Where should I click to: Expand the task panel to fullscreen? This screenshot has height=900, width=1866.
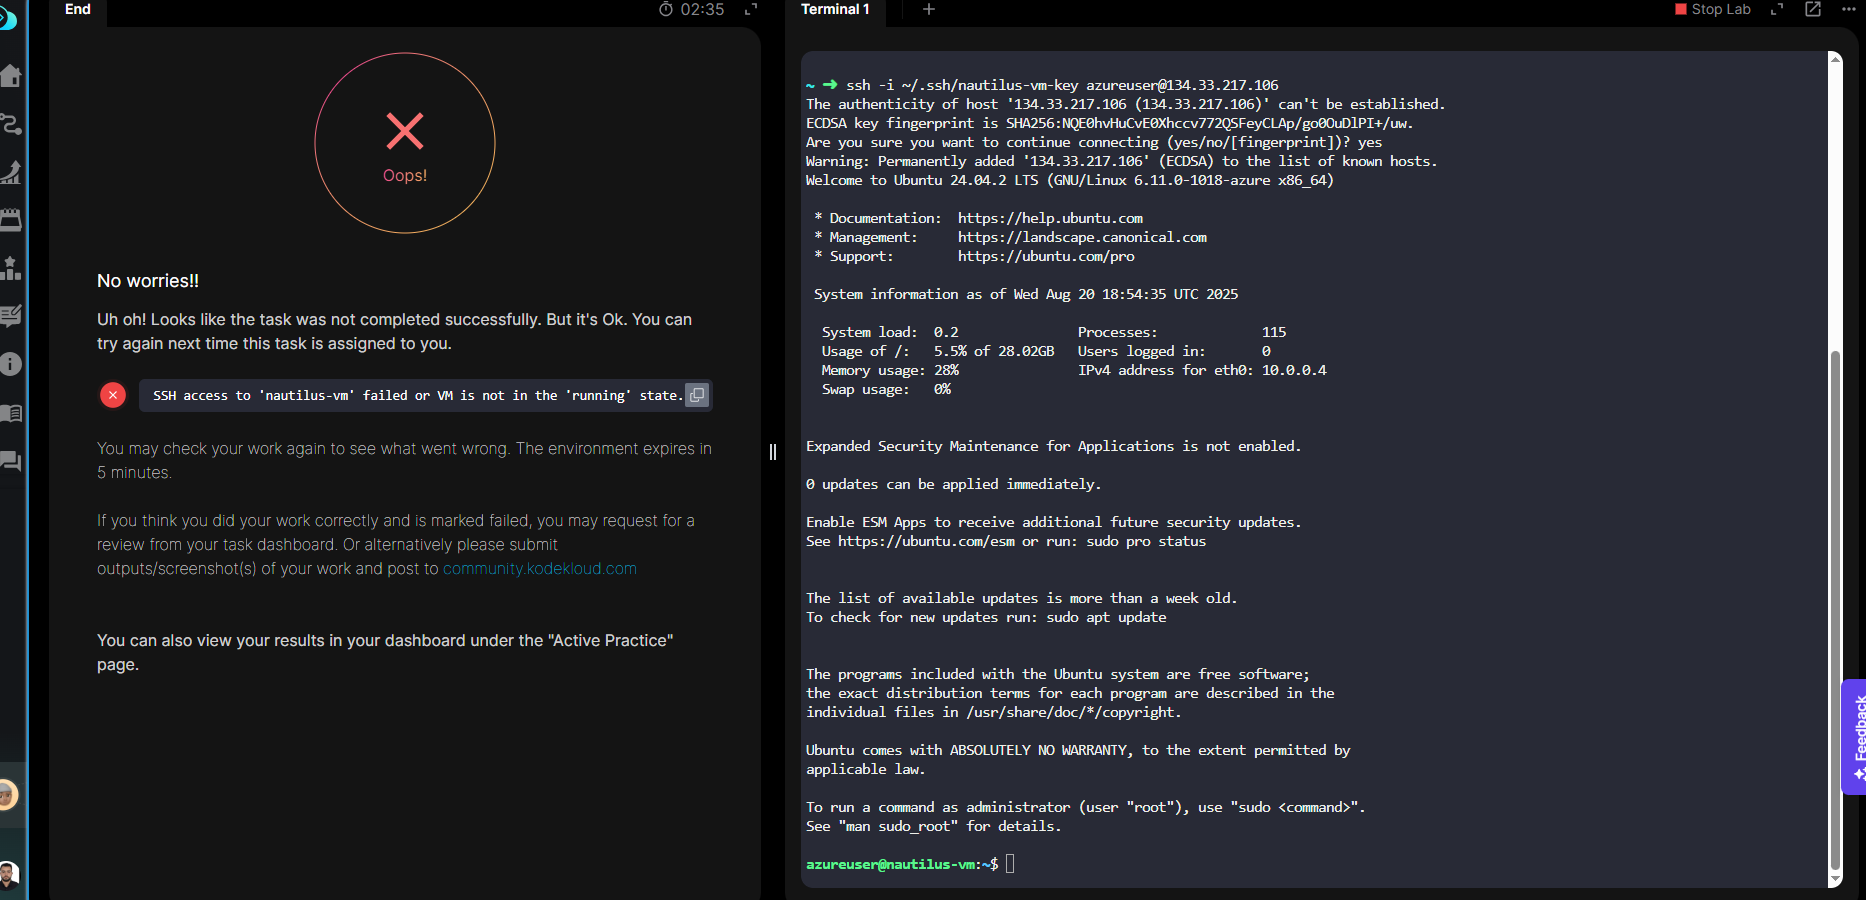pos(751,9)
